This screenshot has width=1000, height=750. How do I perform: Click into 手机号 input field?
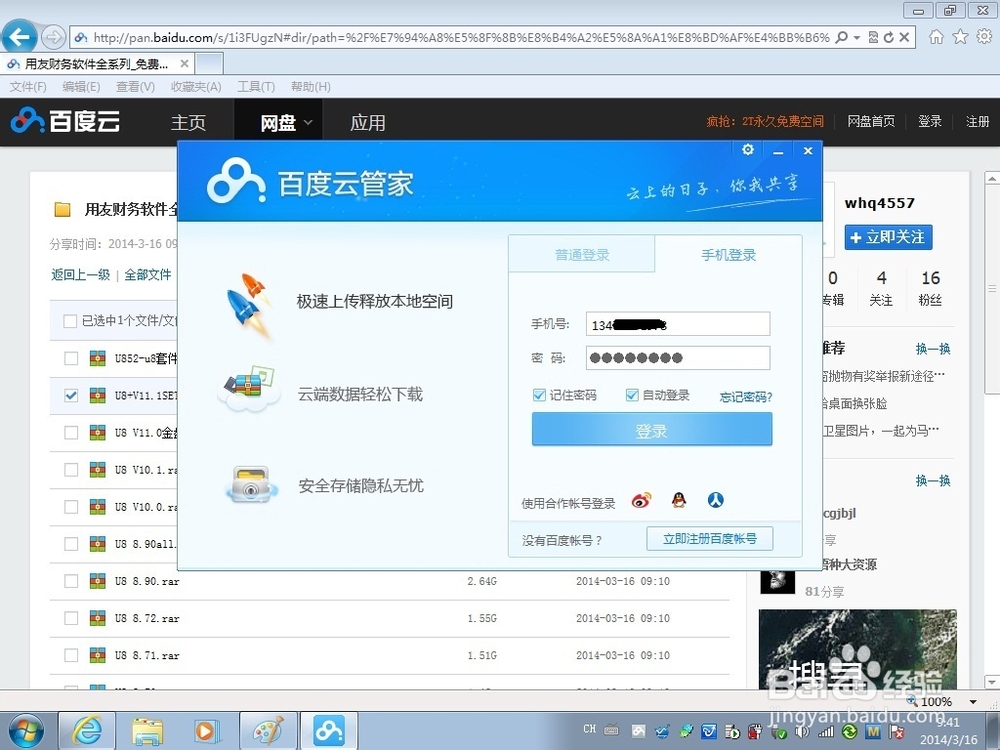677,324
